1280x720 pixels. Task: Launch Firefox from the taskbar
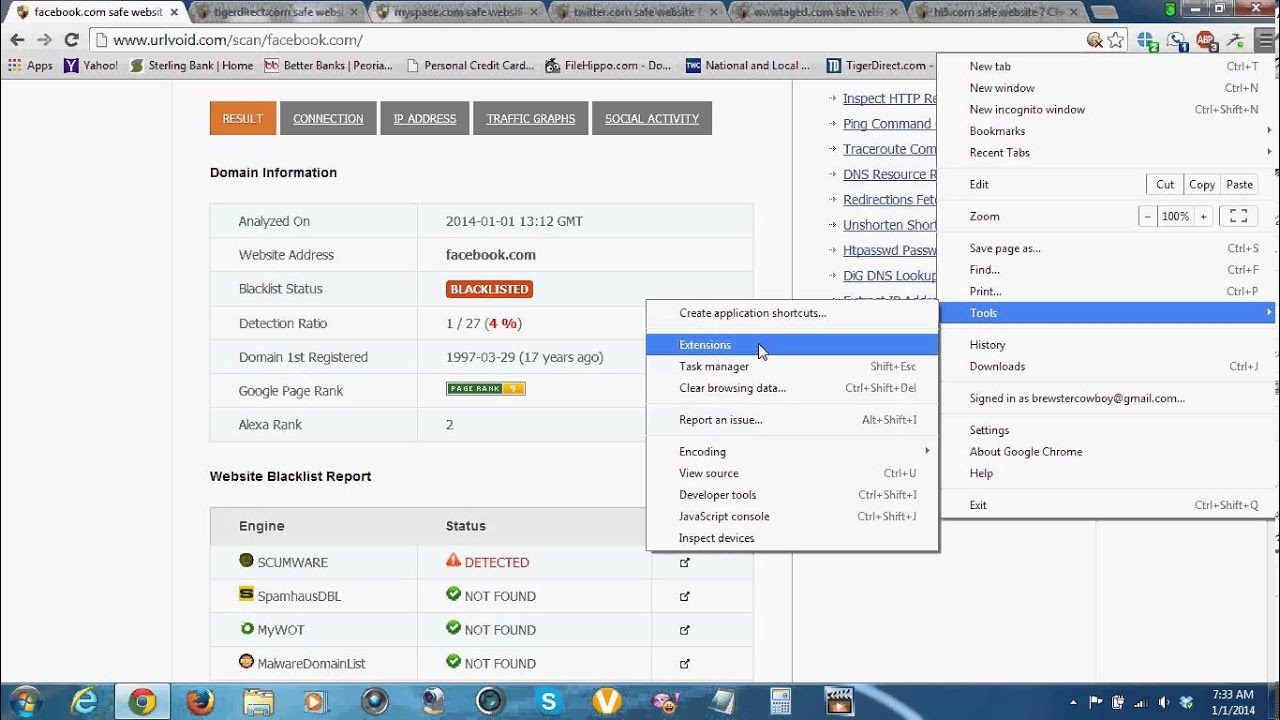click(201, 701)
